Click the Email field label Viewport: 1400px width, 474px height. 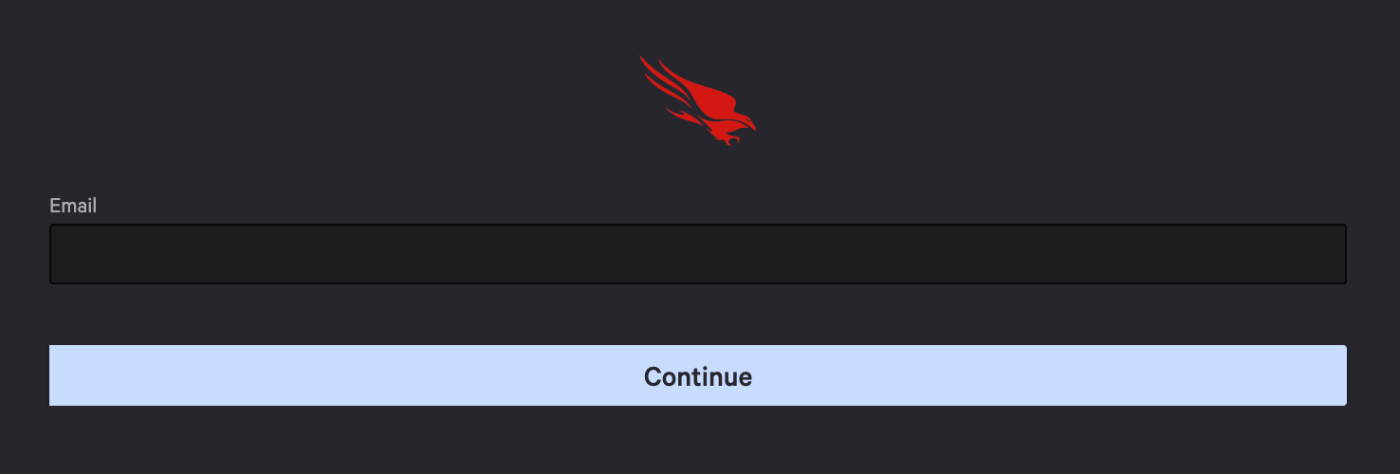[73, 205]
